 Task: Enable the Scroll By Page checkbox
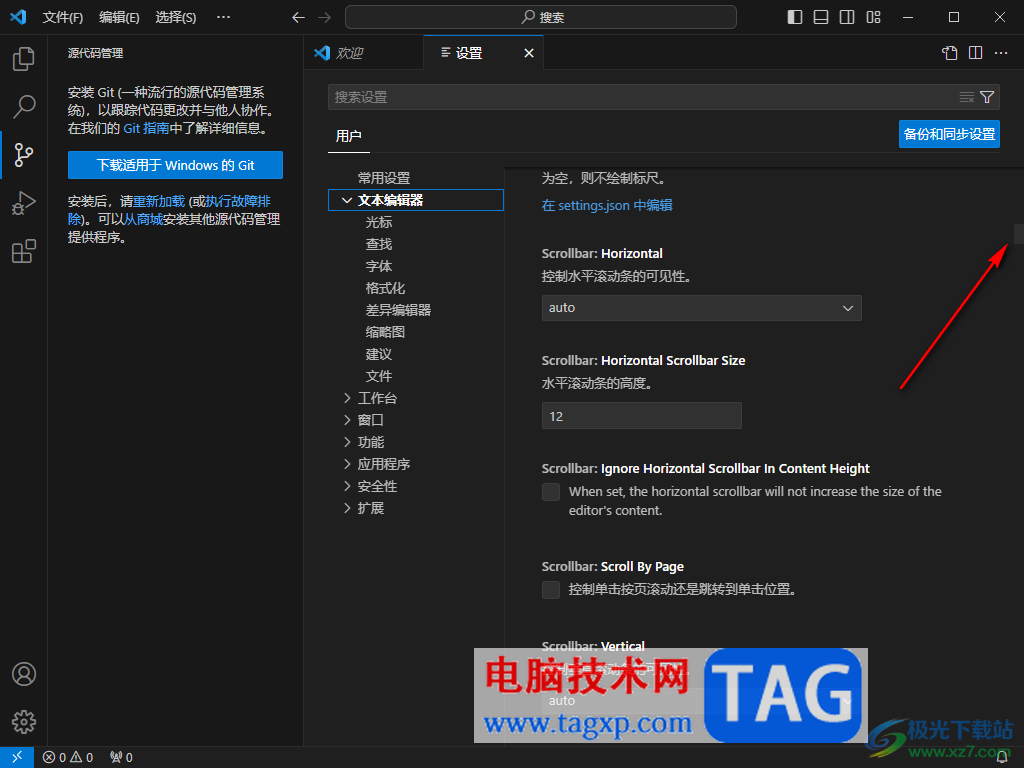551,590
